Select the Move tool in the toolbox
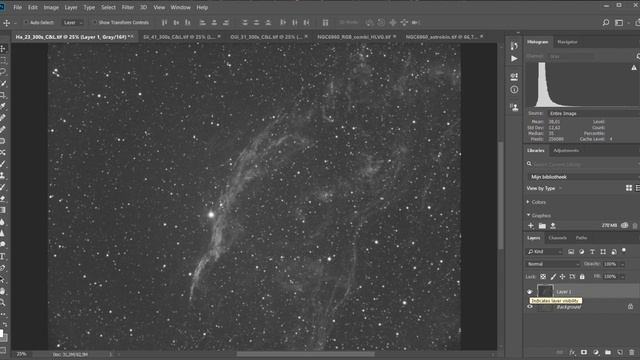 3,49
